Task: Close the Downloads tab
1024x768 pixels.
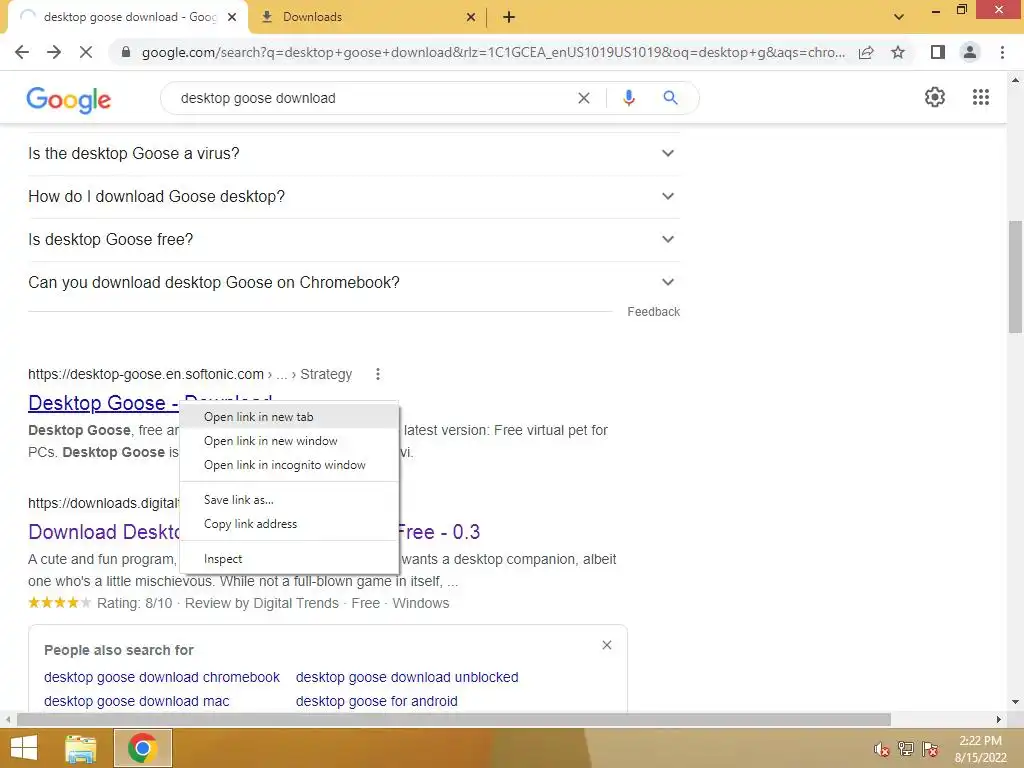Action: click(471, 17)
